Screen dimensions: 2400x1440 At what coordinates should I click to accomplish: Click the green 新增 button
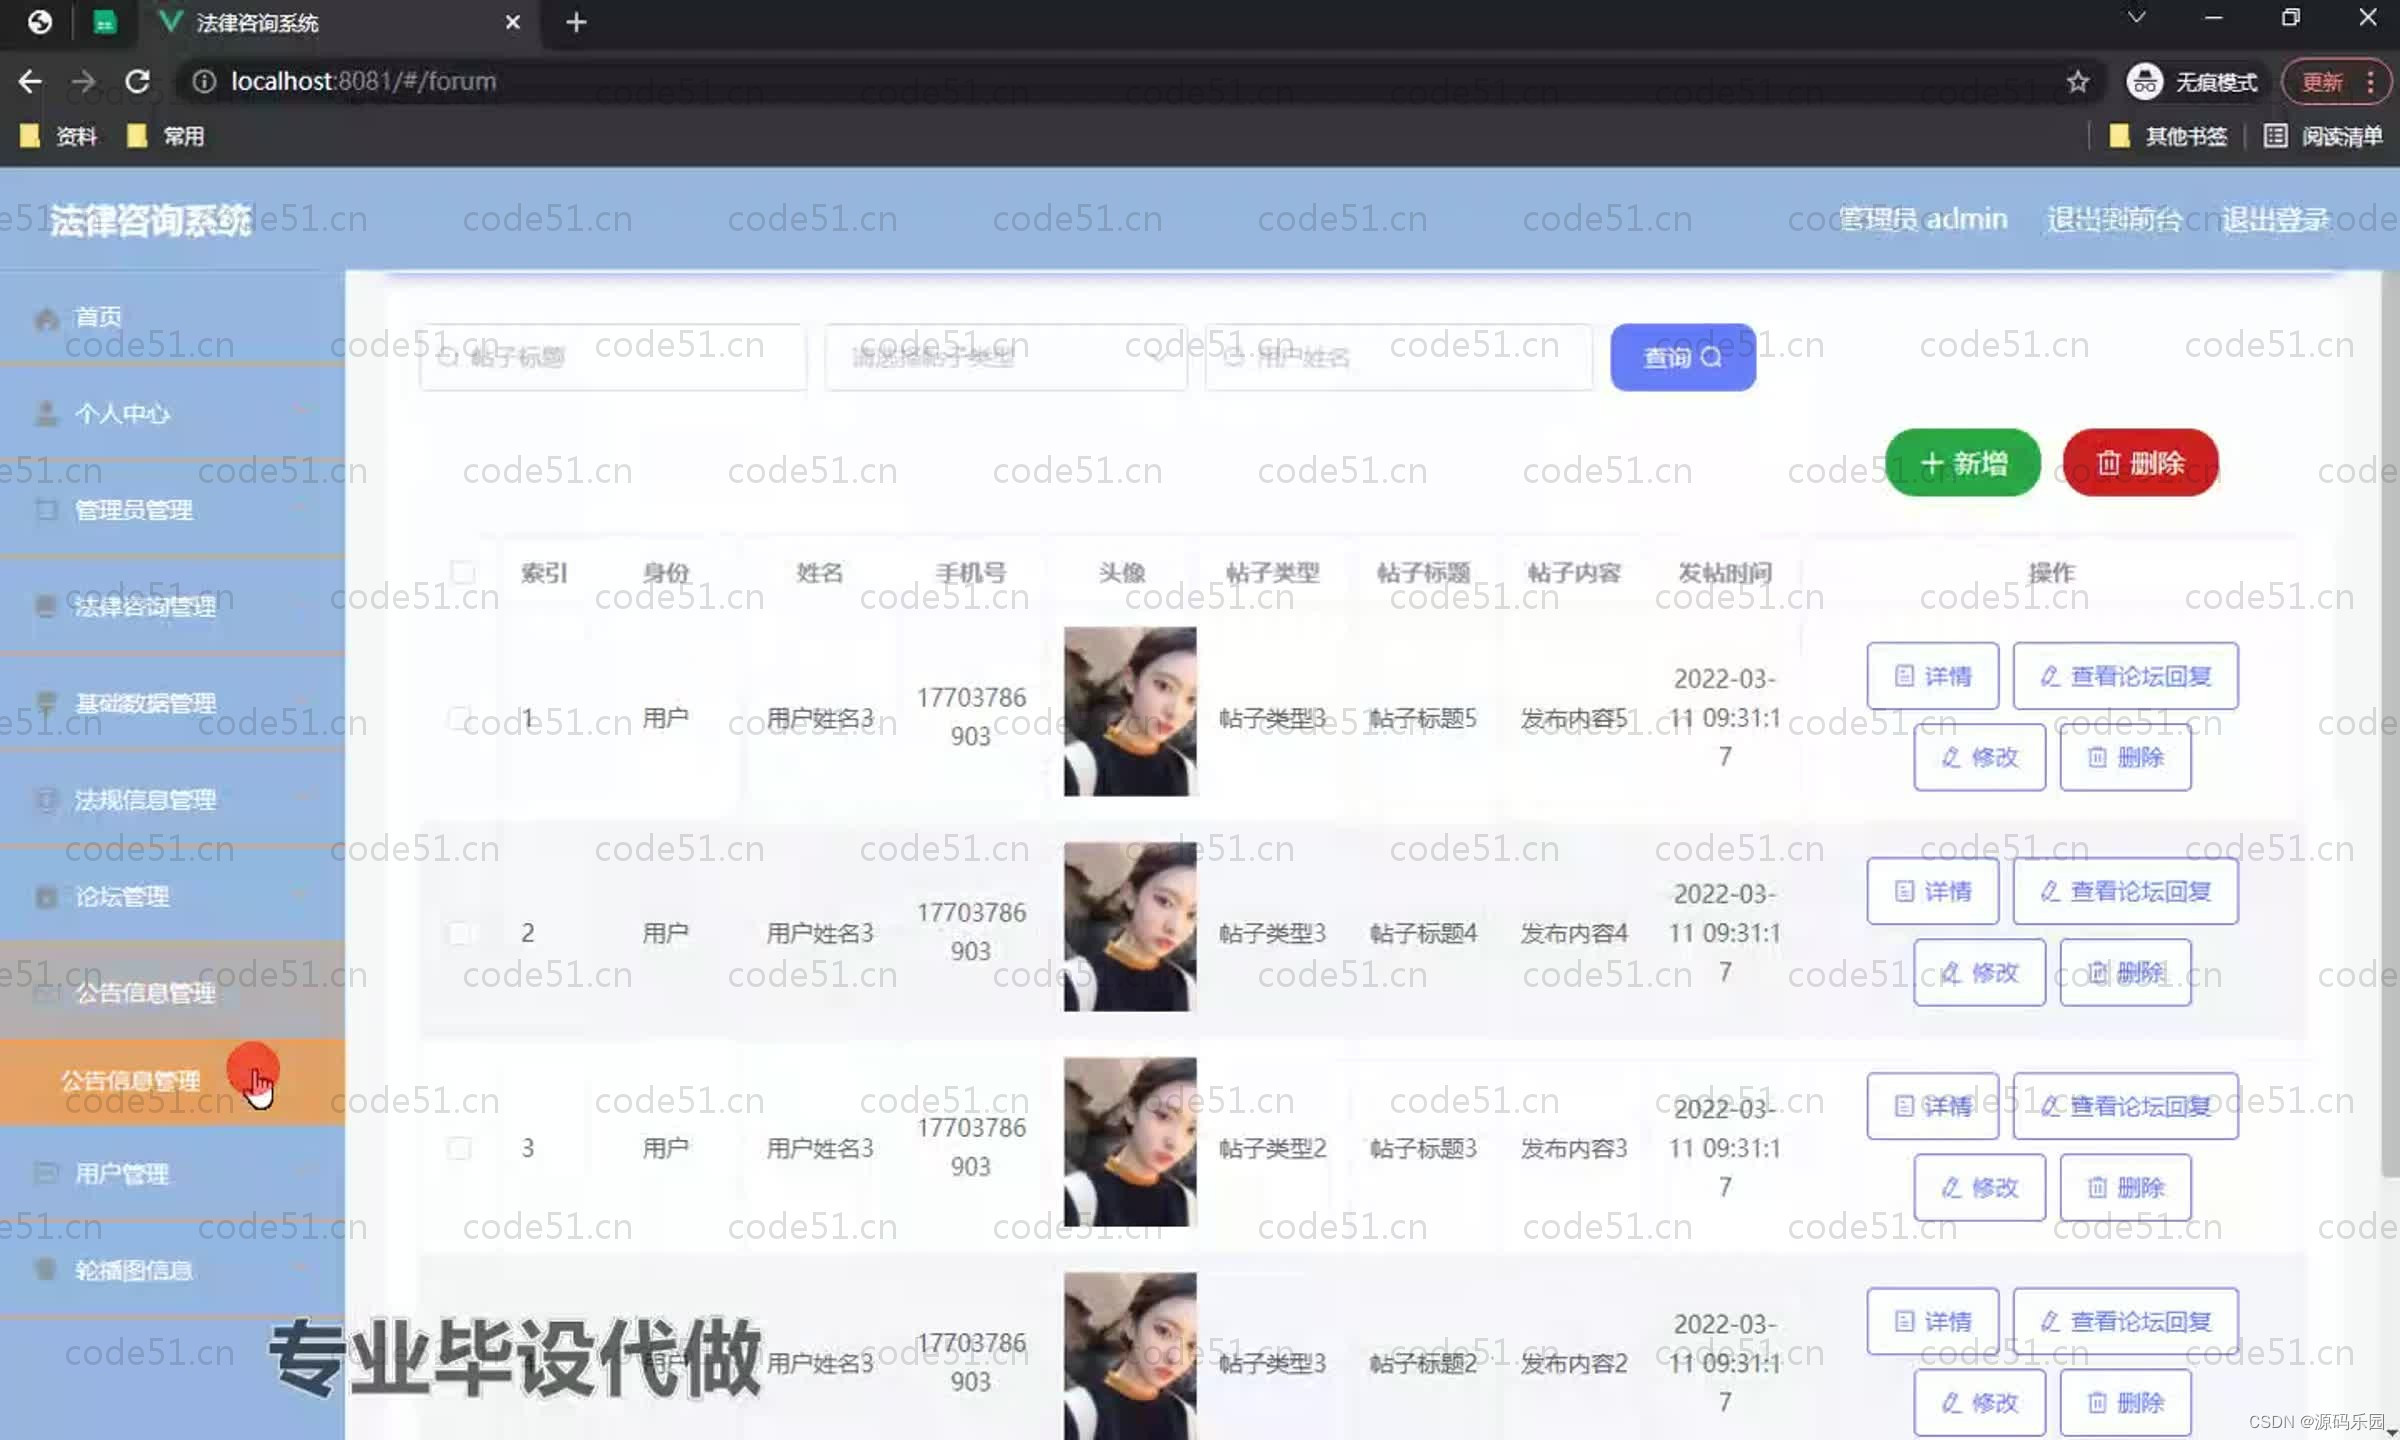[1962, 463]
